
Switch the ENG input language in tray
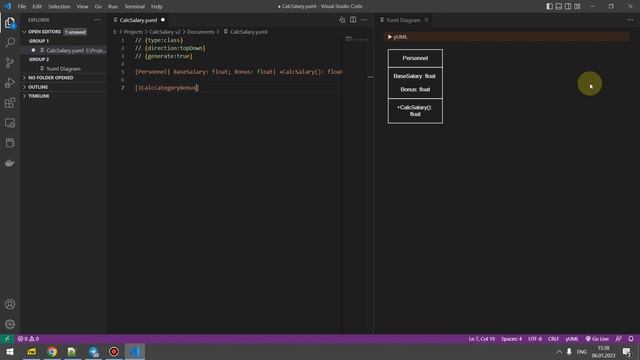pos(582,352)
